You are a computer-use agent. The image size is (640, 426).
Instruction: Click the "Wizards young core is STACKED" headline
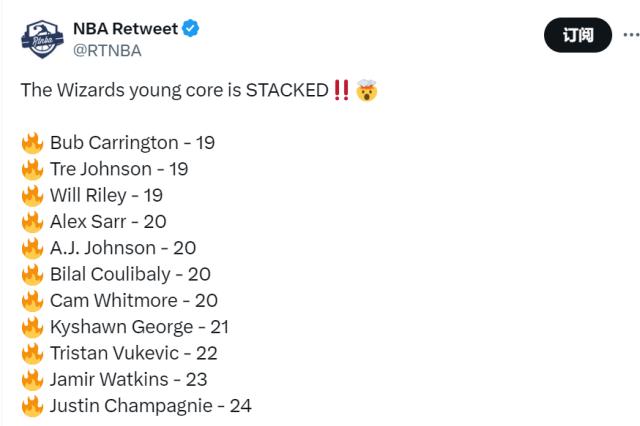174,90
